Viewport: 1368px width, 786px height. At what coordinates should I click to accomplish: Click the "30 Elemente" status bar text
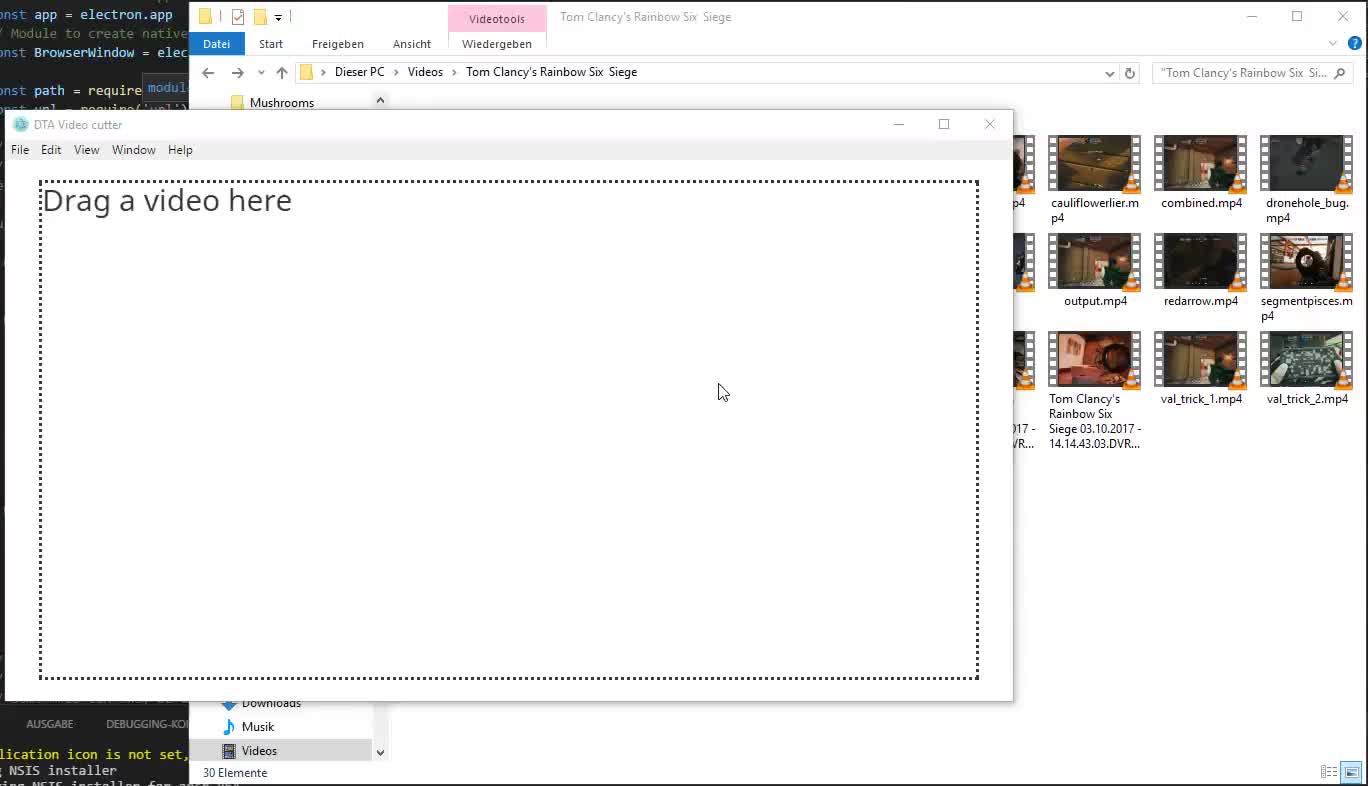[235, 773]
